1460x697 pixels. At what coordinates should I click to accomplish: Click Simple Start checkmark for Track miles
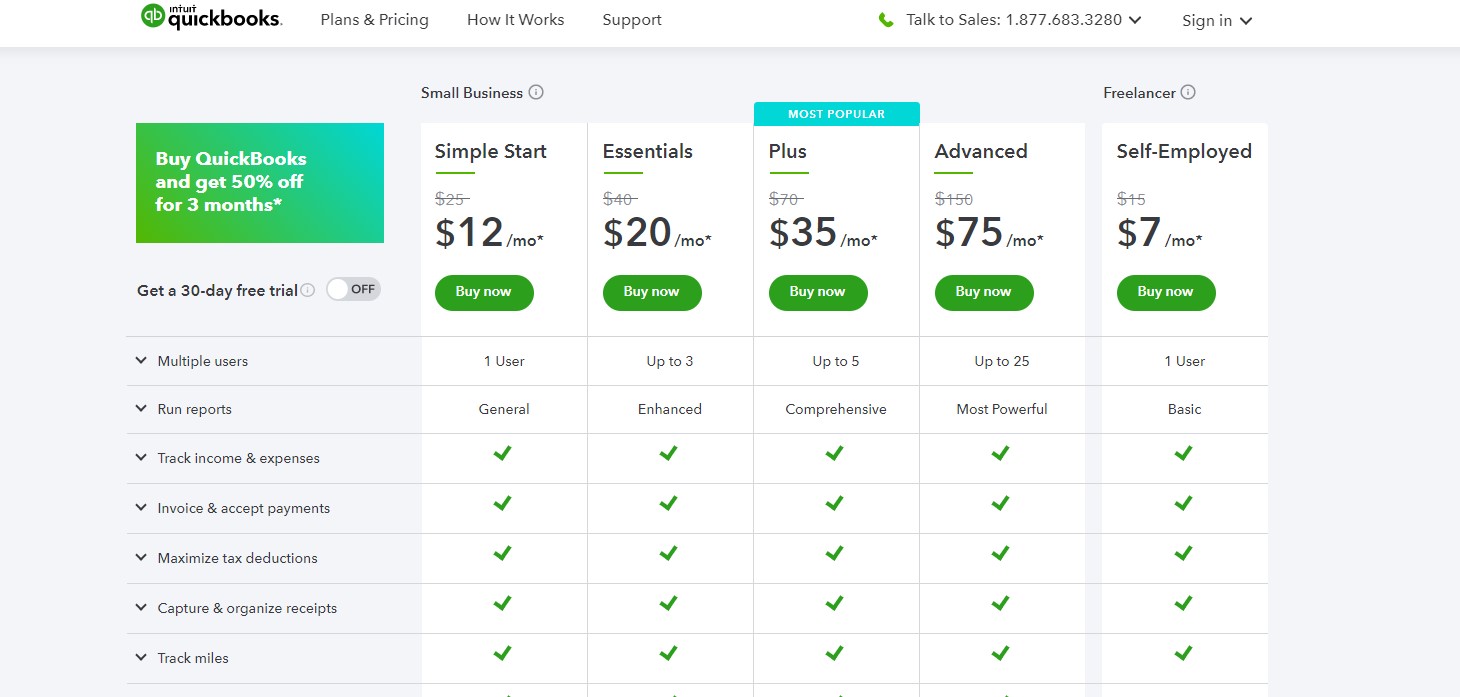(503, 653)
